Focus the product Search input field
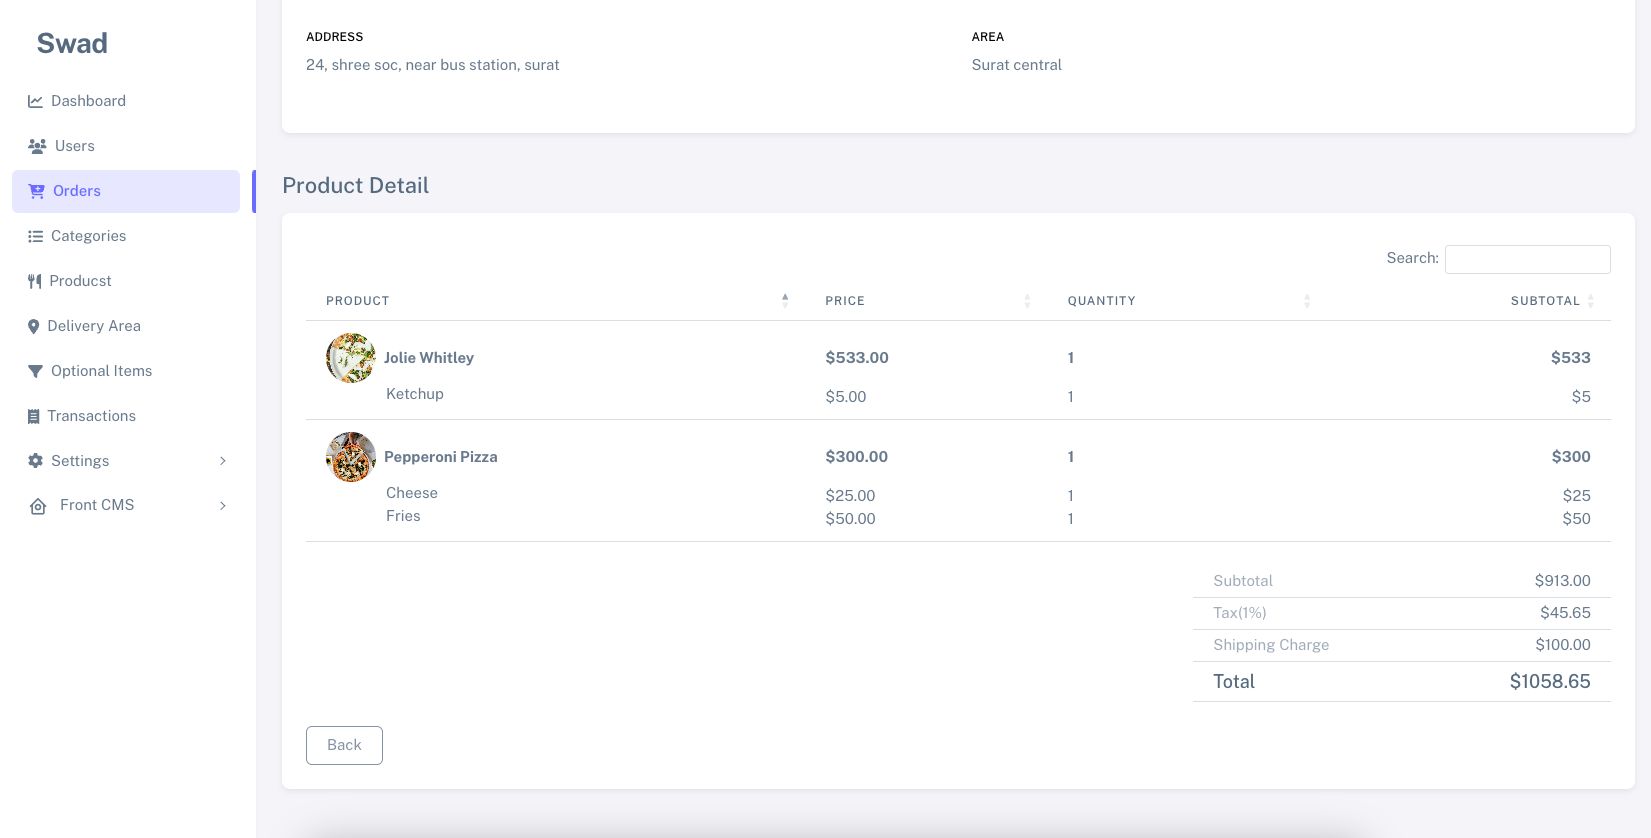The height and width of the screenshot is (838, 1651). [x=1527, y=259]
